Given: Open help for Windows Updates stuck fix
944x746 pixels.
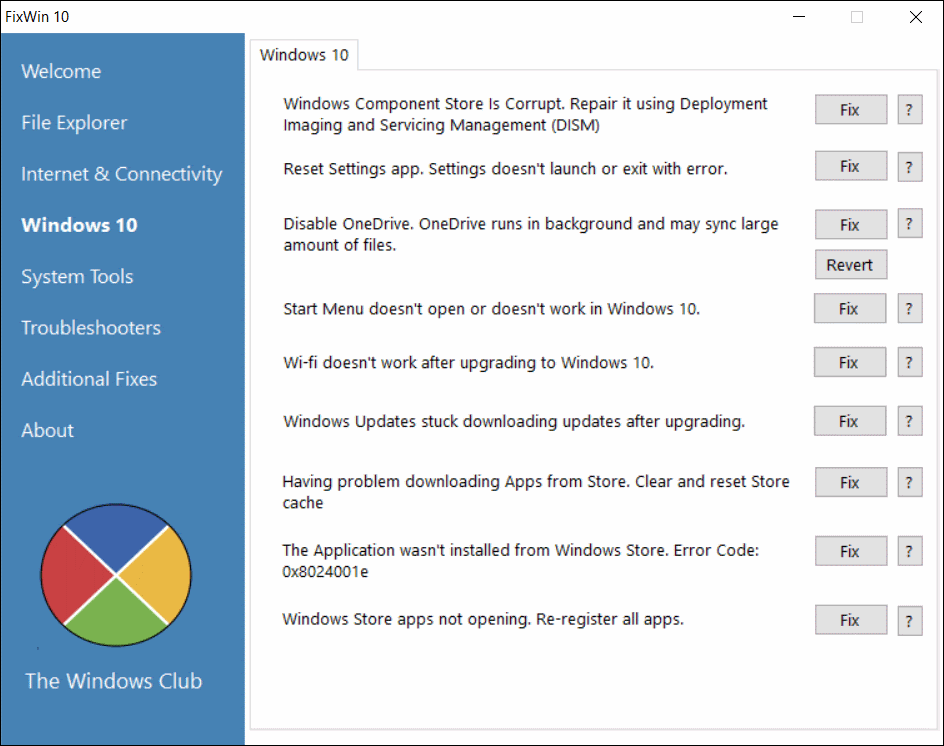Looking at the screenshot, I should pos(910,421).
